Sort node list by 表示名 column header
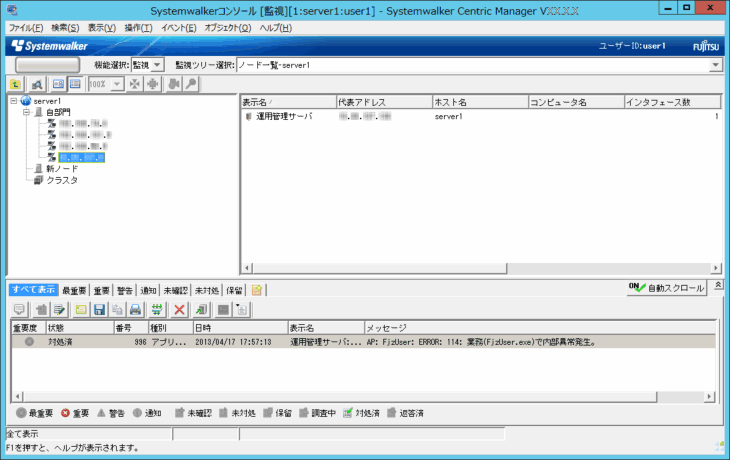The image size is (730, 460). 288,102
